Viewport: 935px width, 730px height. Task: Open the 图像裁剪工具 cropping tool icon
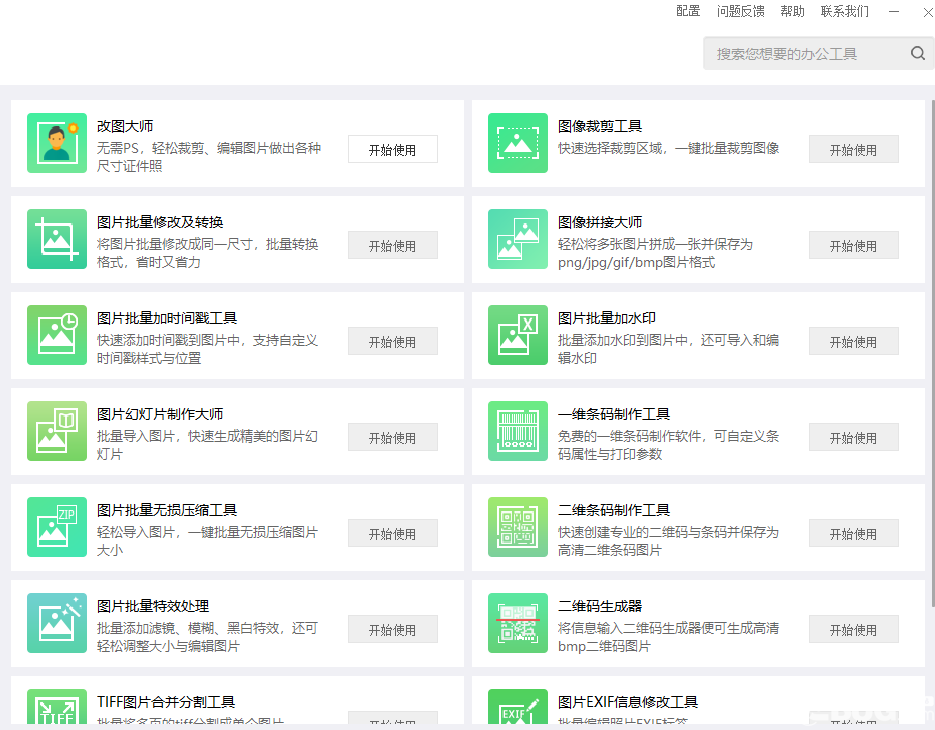[x=517, y=143]
